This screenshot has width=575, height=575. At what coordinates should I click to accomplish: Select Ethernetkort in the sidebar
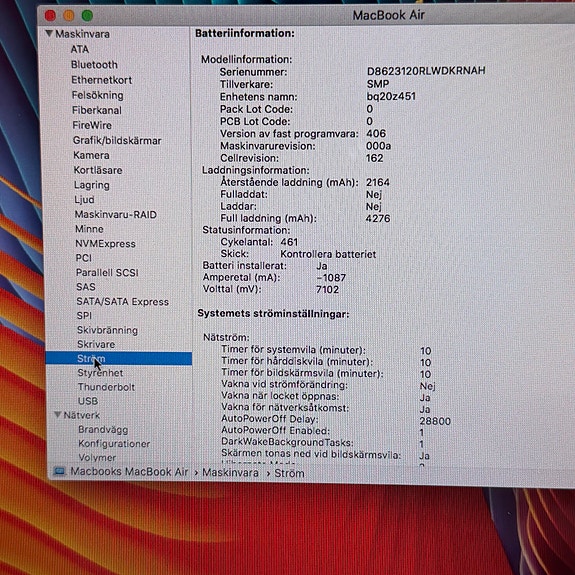[102, 80]
